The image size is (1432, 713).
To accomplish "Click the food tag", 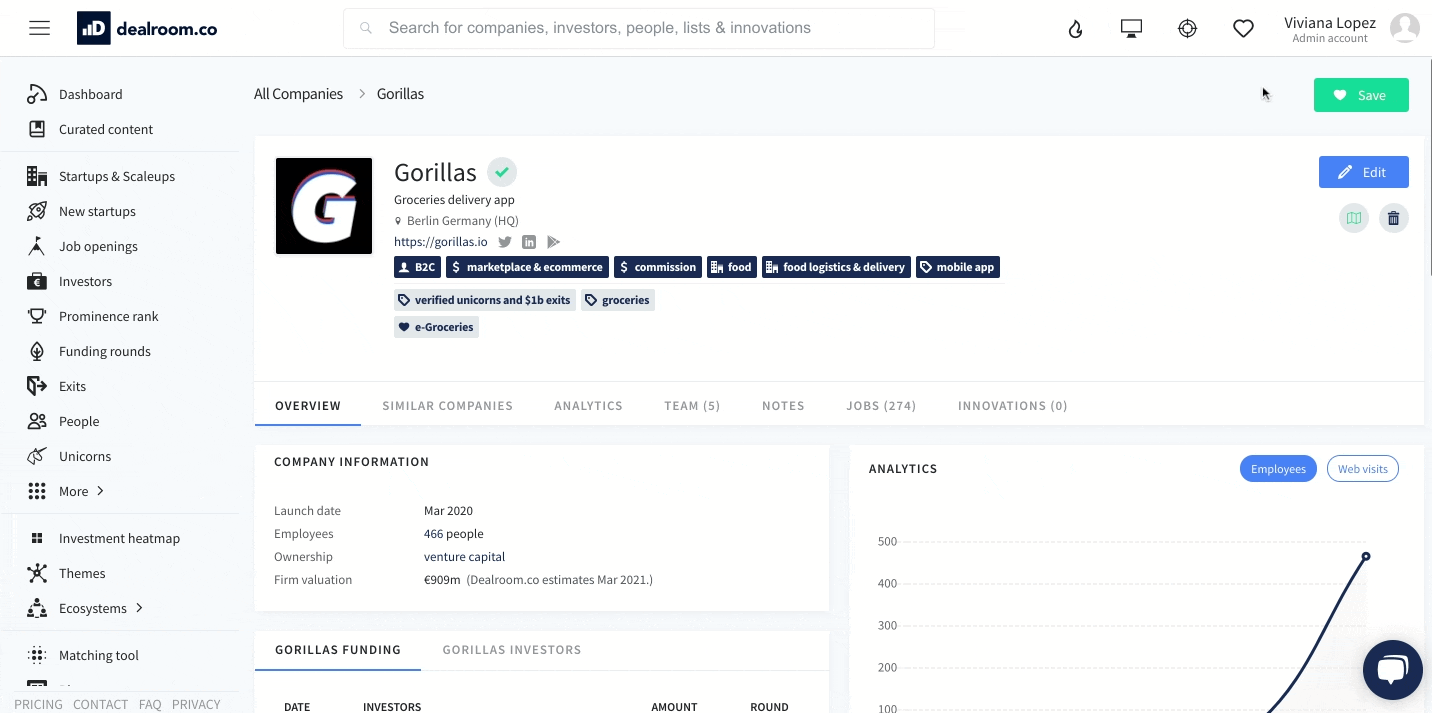I will pos(731,267).
